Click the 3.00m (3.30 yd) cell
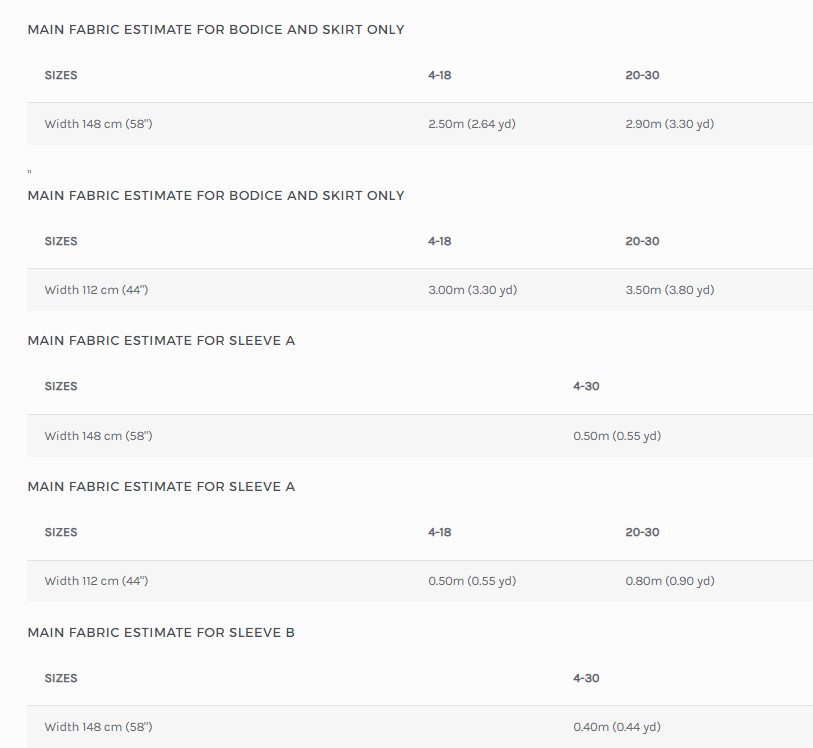The height and width of the screenshot is (748, 813). pyautogui.click(x=472, y=290)
